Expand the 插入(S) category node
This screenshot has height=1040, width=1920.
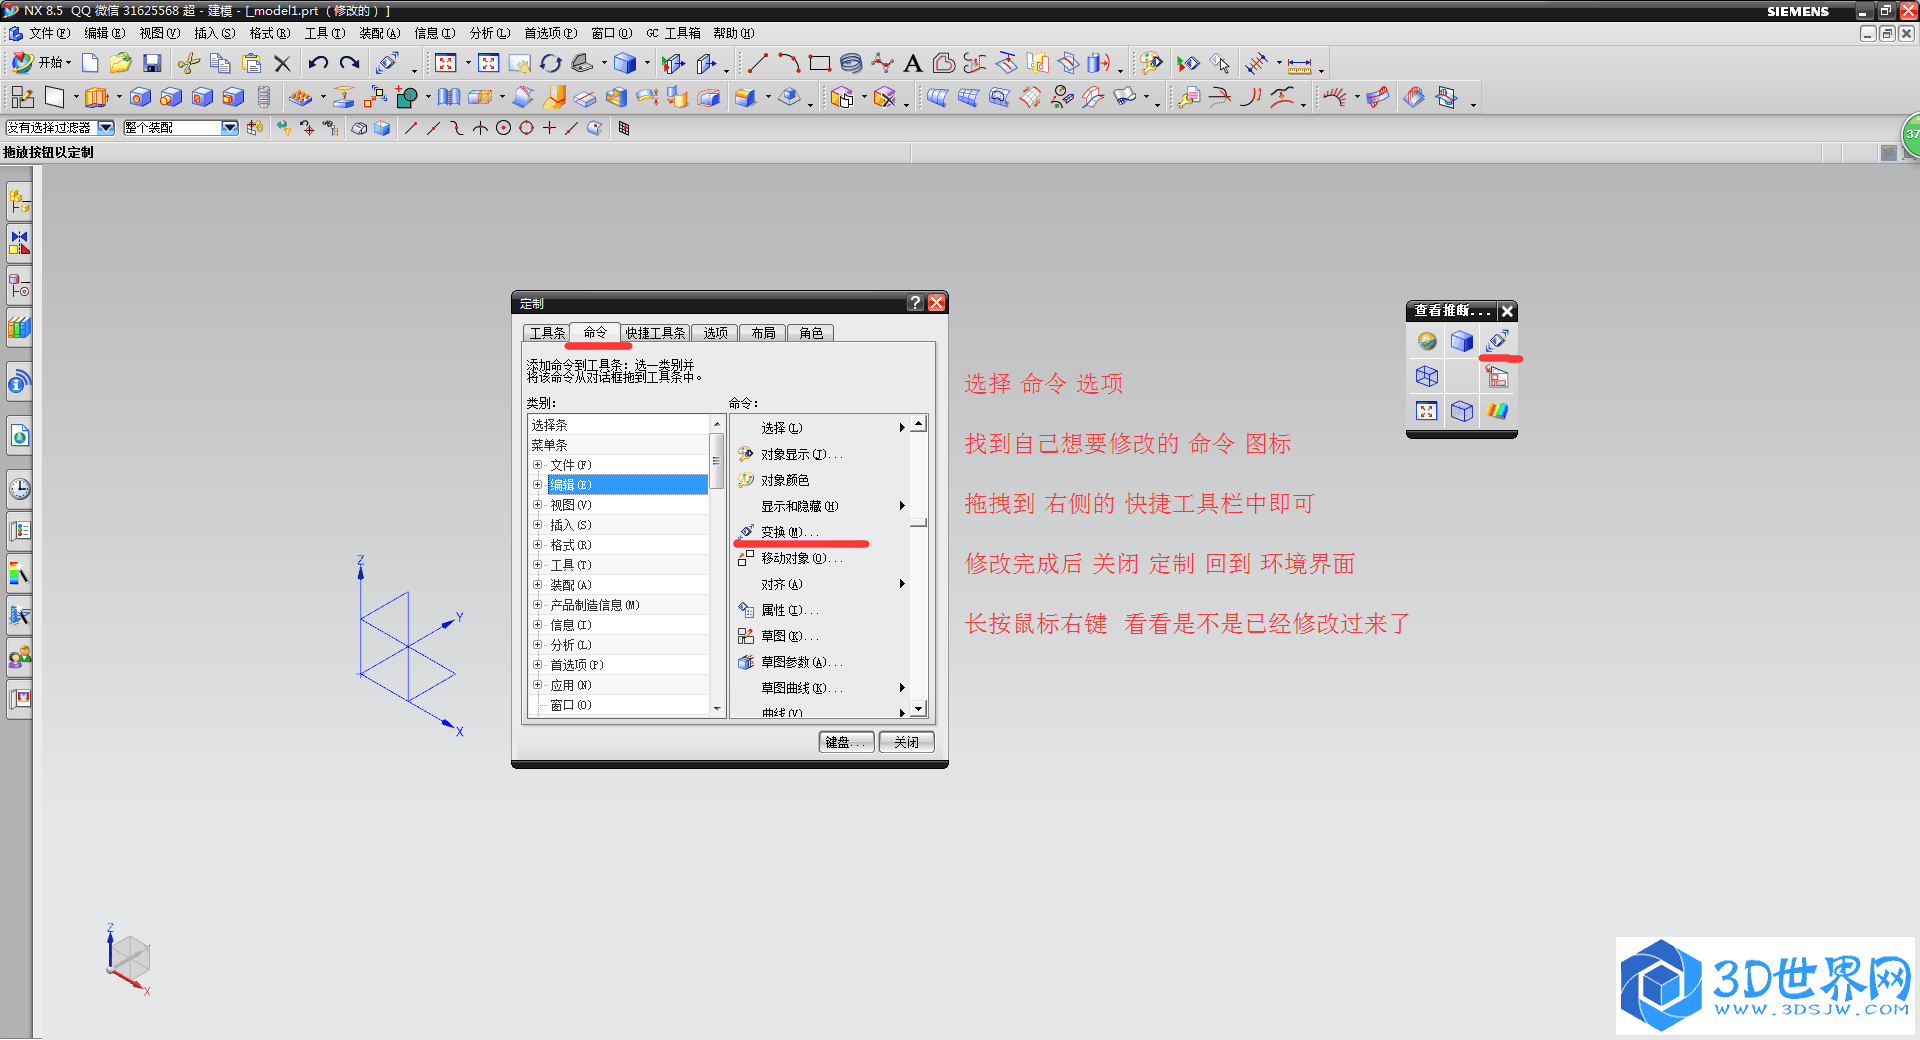point(537,525)
